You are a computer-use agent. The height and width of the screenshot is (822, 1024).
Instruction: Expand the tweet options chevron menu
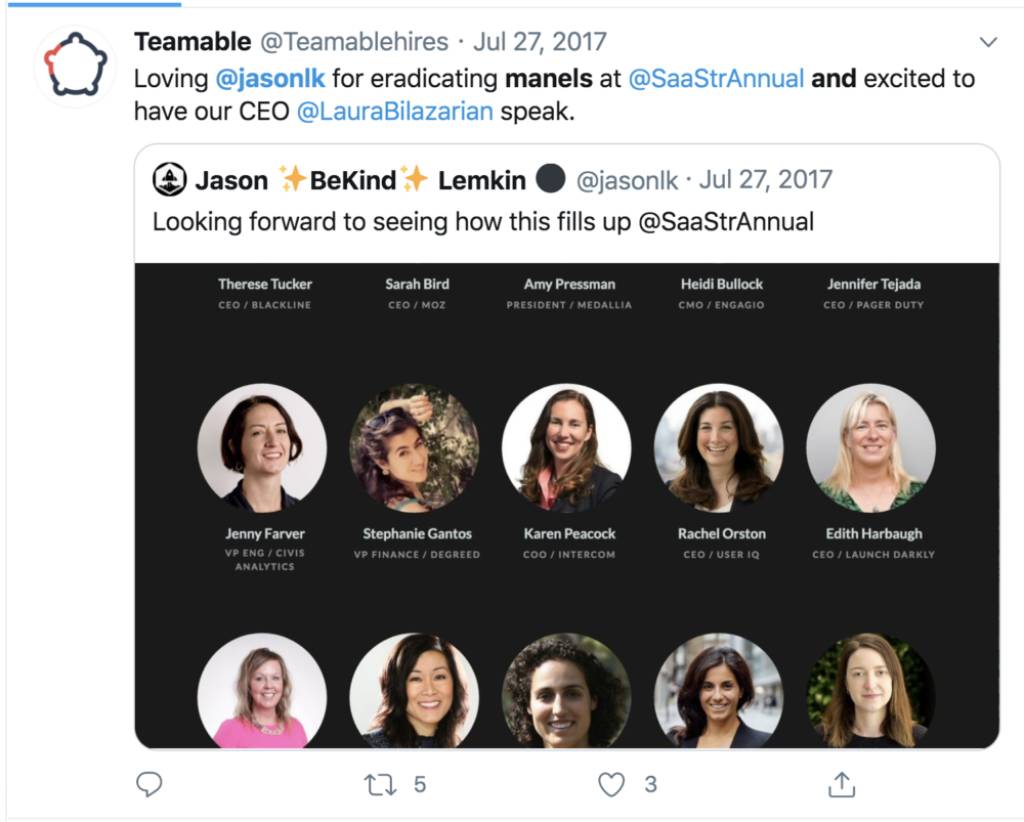pyautogui.click(x=988, y=42)
